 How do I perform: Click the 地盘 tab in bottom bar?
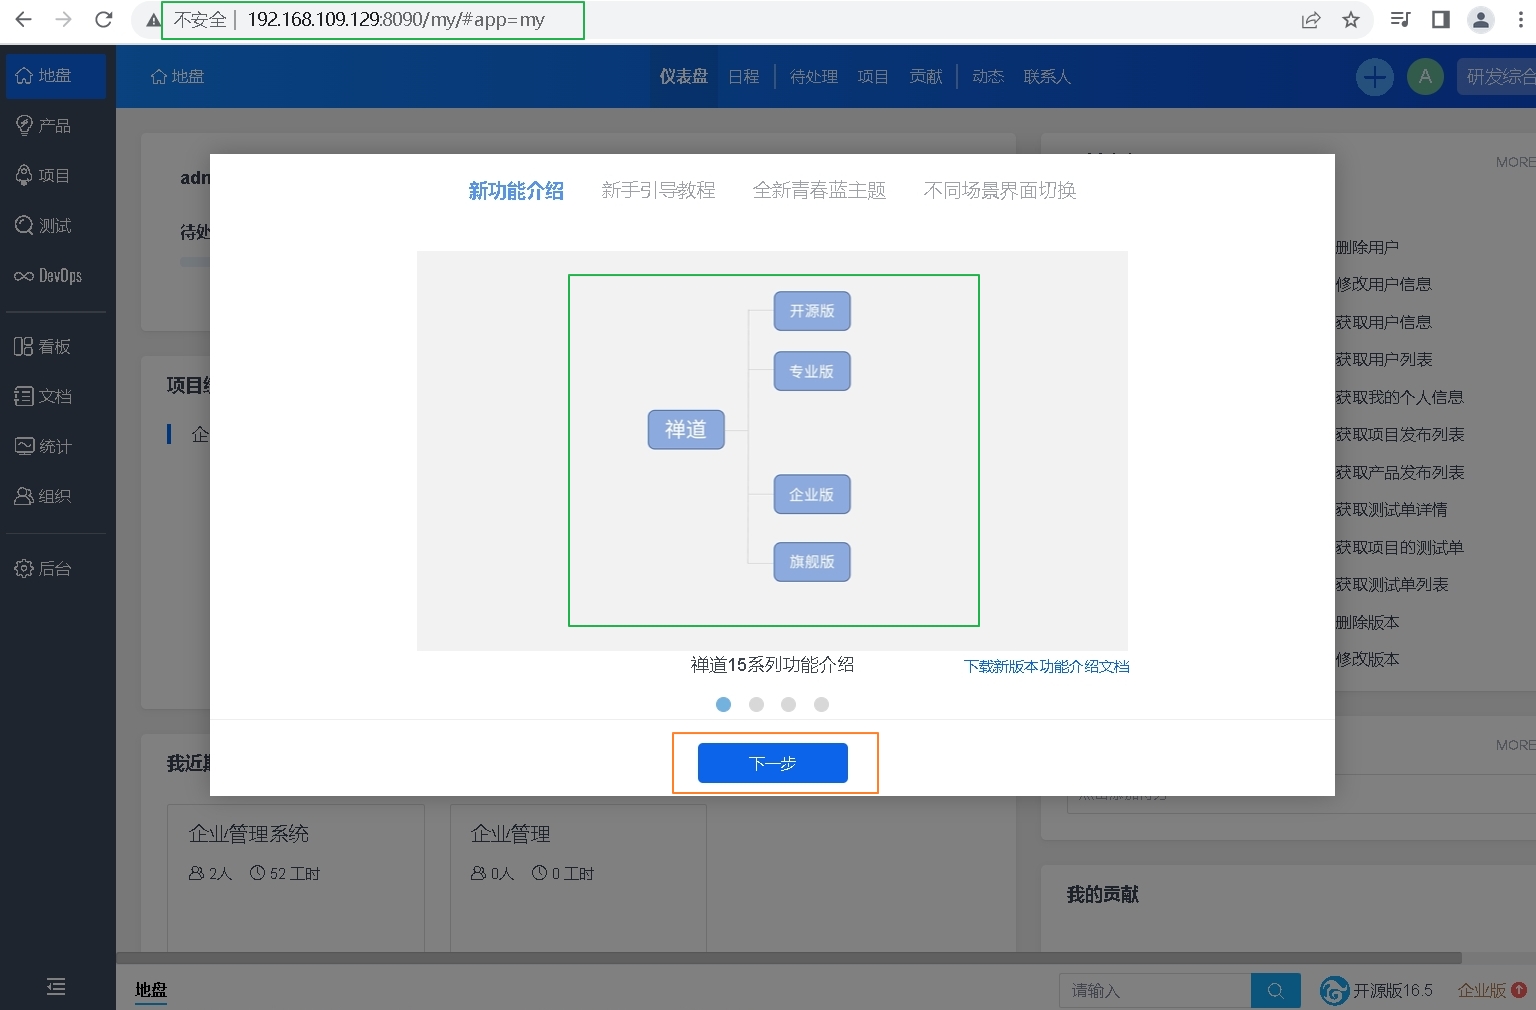coord(151,989)
